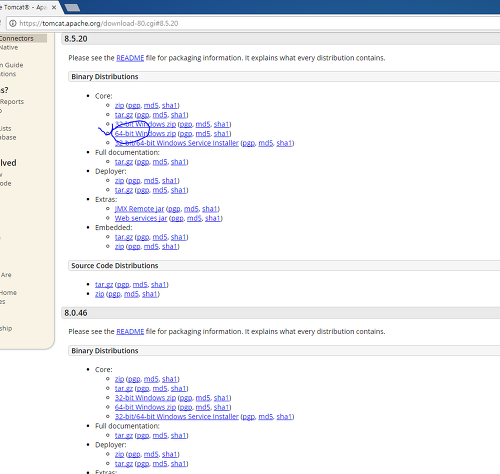Download 8.5.20 Embedded zip
The height and width of the screenshot is (474, 500).
click(119, 246)
